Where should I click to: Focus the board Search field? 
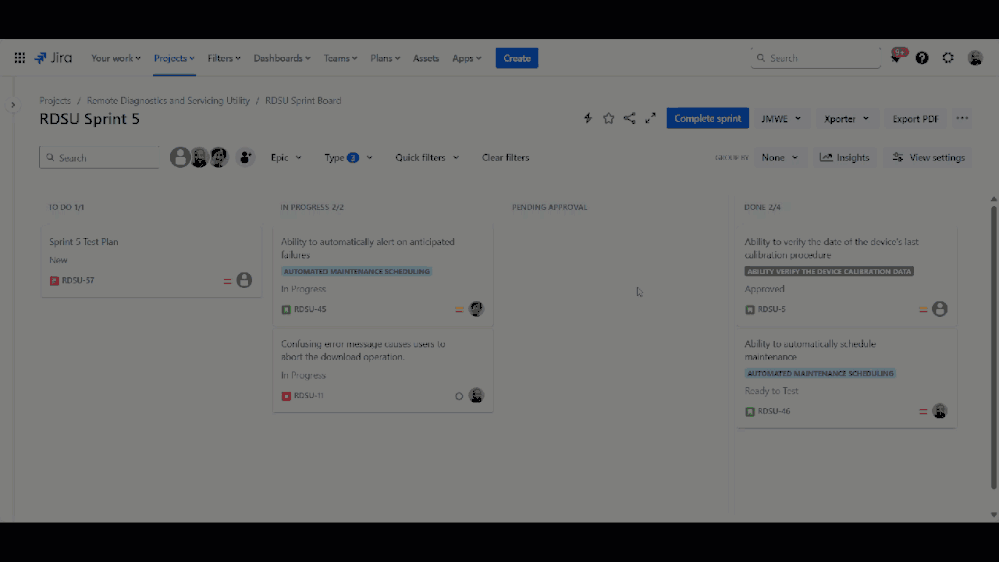[x=99, y=157]
